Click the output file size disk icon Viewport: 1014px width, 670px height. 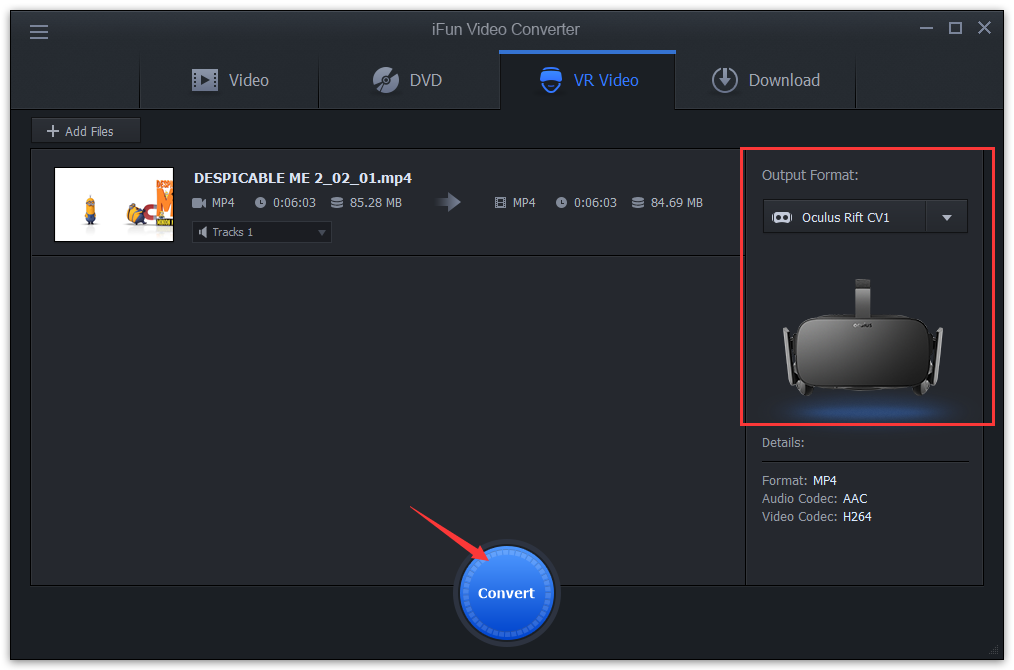tap(638, 203)
